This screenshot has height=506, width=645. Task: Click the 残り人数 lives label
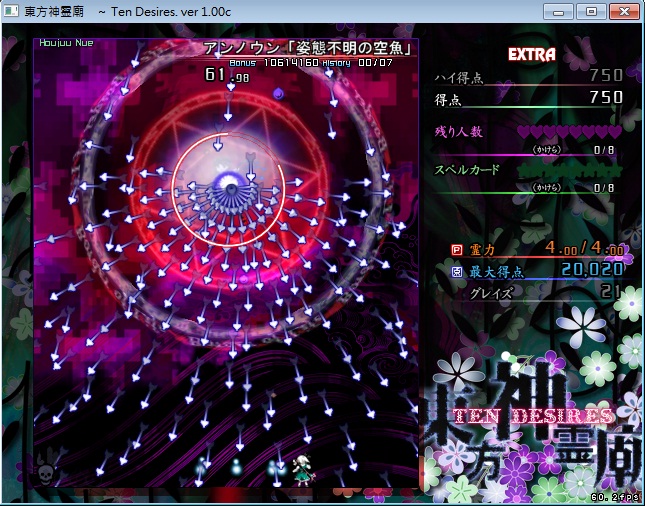point(459,132)
